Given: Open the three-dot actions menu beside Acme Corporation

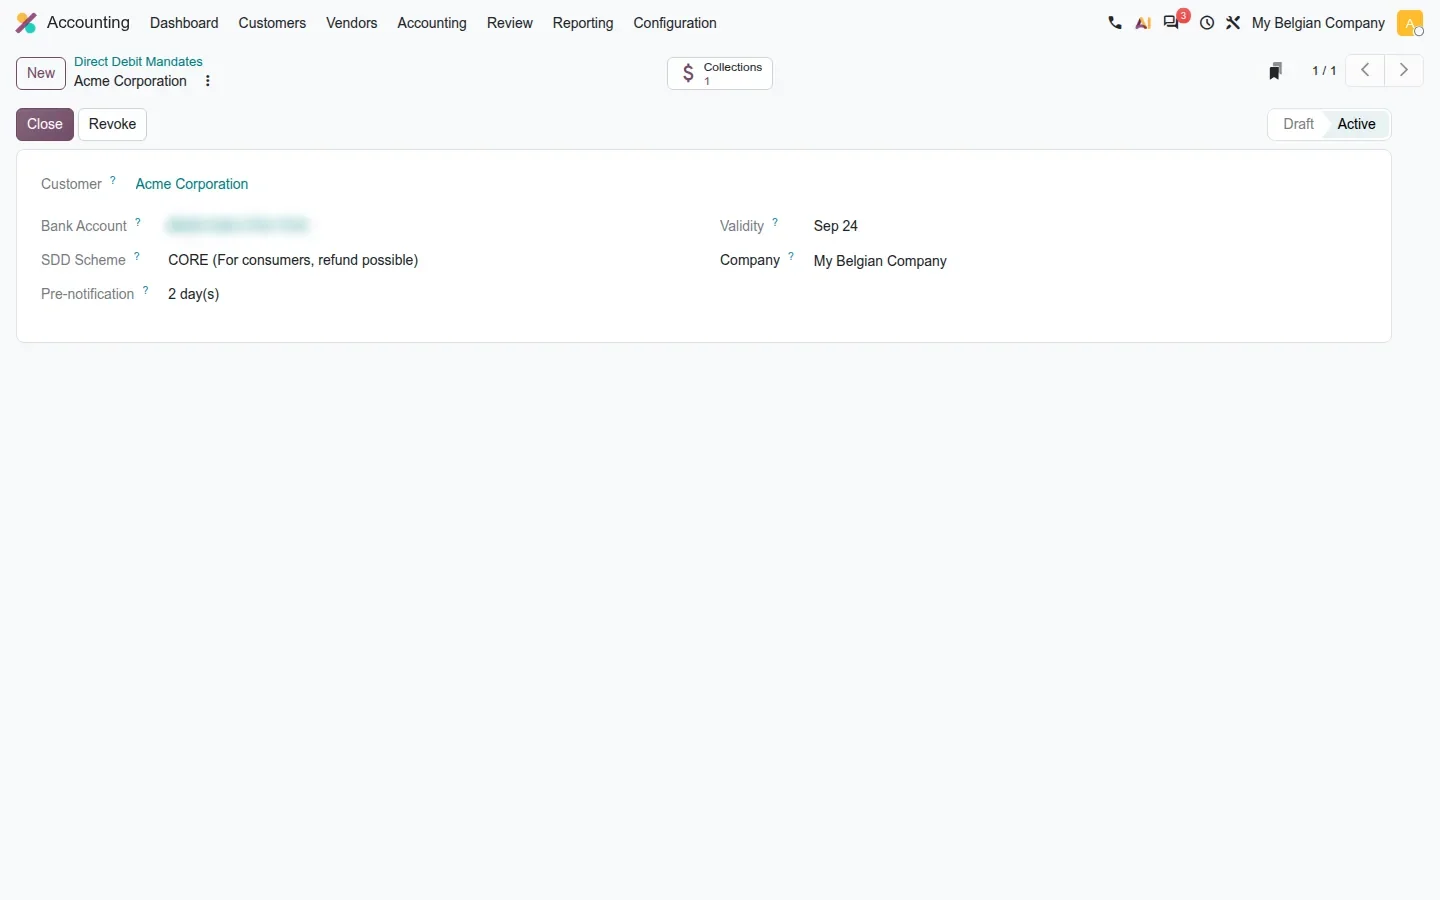Looking at the screenshot, I should [208, 82].
